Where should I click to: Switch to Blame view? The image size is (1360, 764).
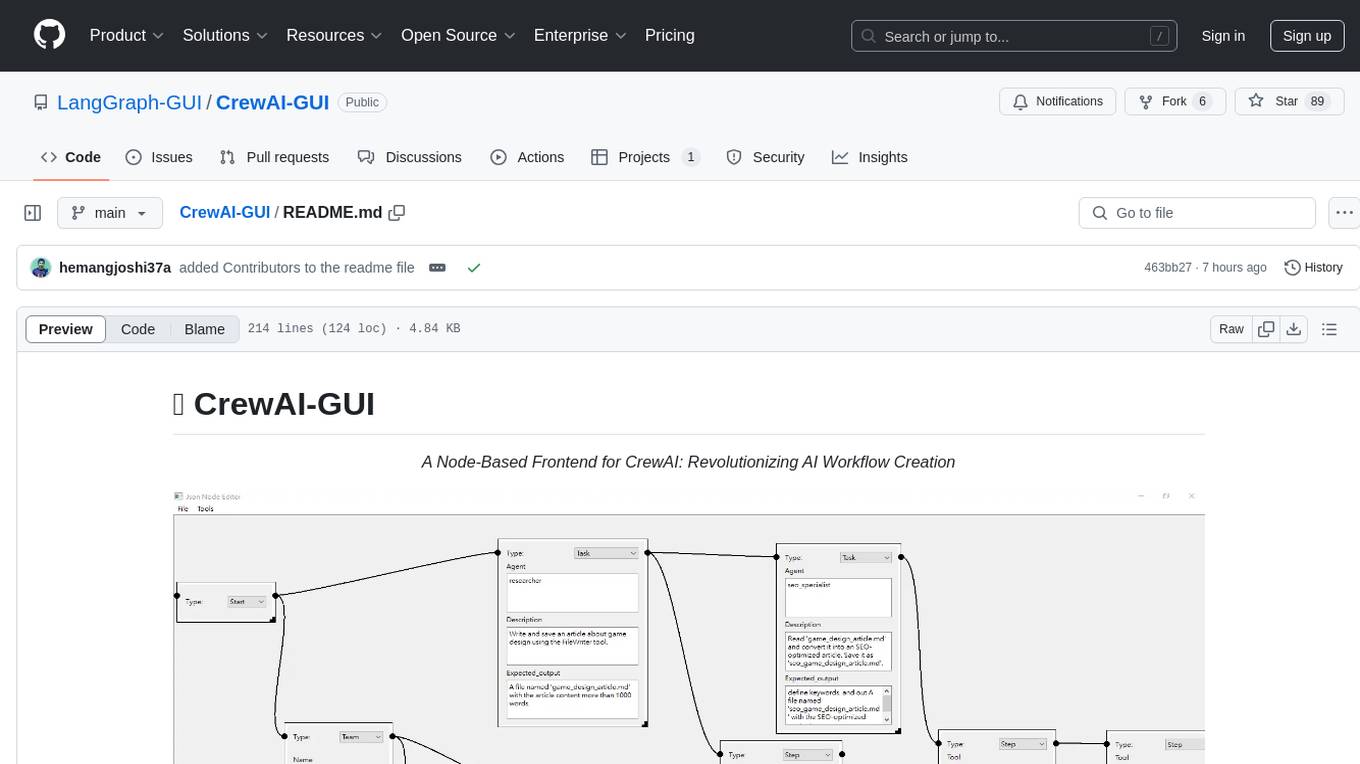(x=204, y=329)
